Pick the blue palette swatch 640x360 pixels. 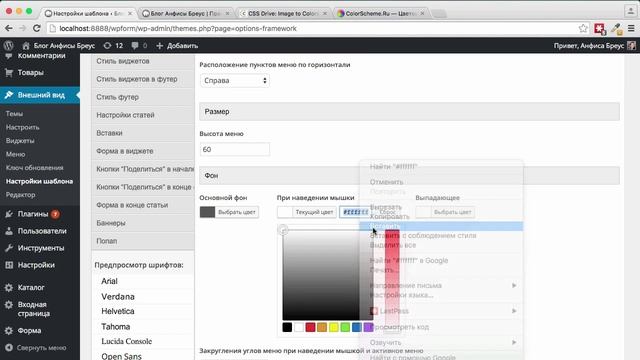357,327
